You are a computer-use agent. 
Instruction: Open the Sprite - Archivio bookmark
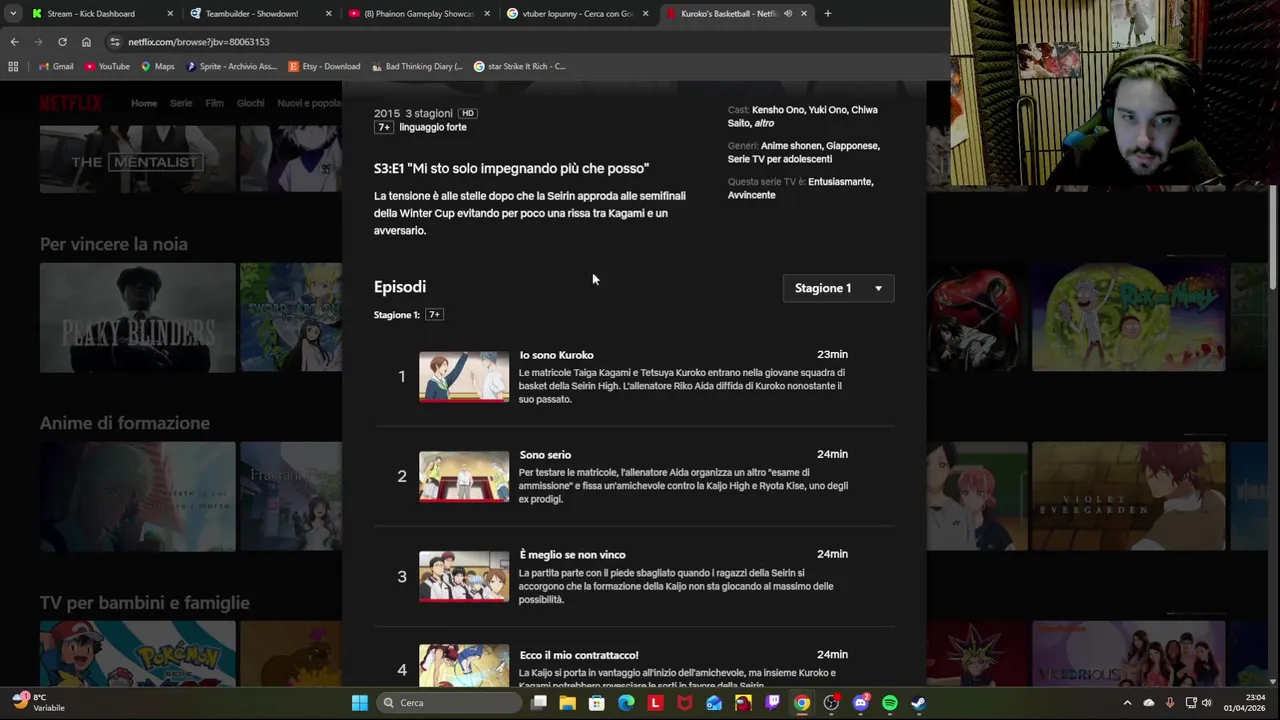click(231, 66)
